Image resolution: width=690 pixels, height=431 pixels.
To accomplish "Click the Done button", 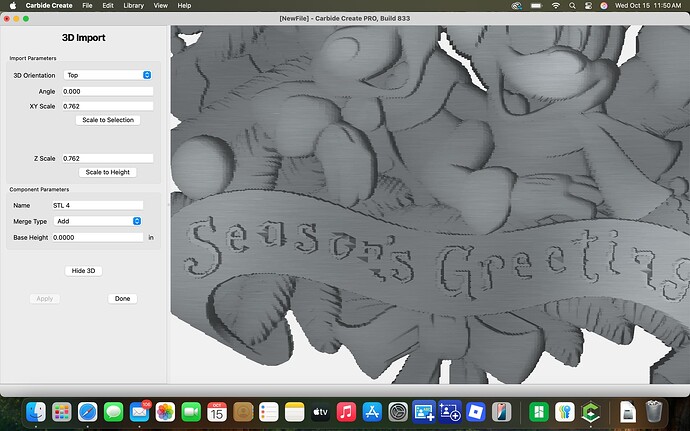I will [122, 298].
